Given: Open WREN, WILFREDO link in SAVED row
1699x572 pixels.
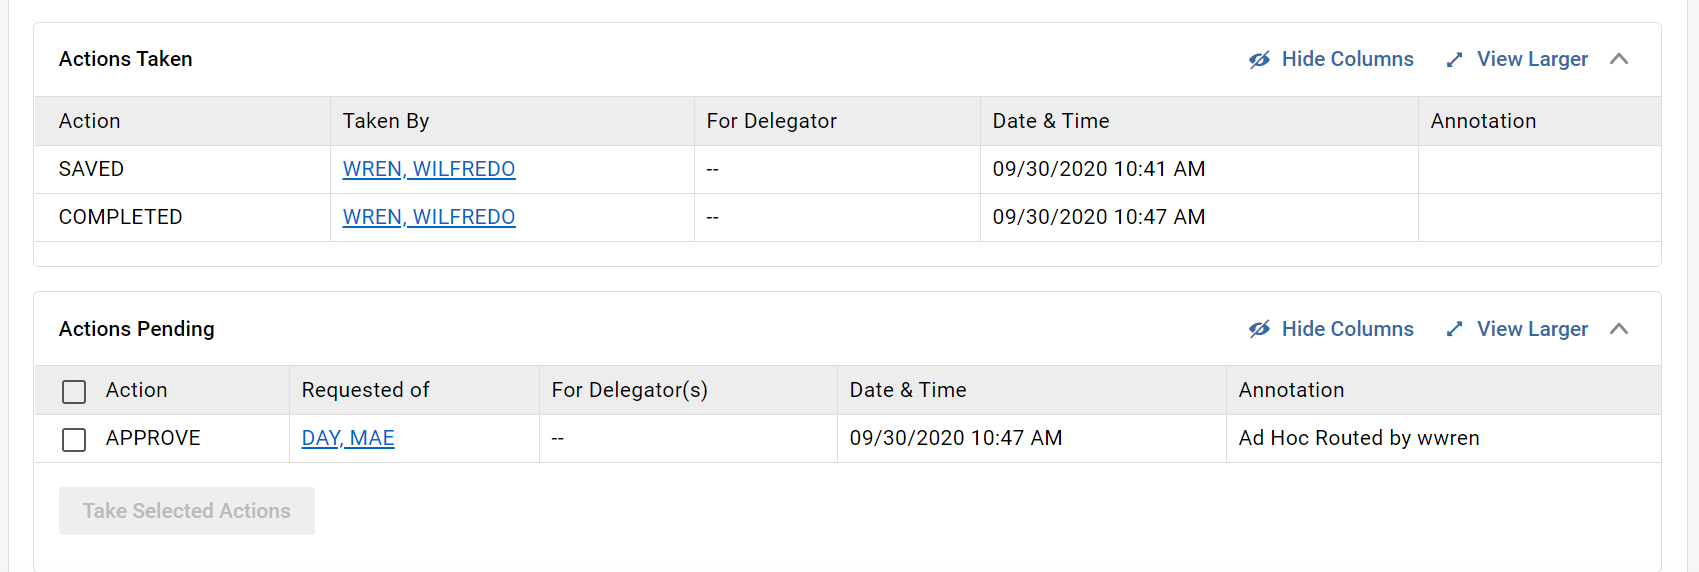Looking at the screenshot, I should [x=429, y=169].
